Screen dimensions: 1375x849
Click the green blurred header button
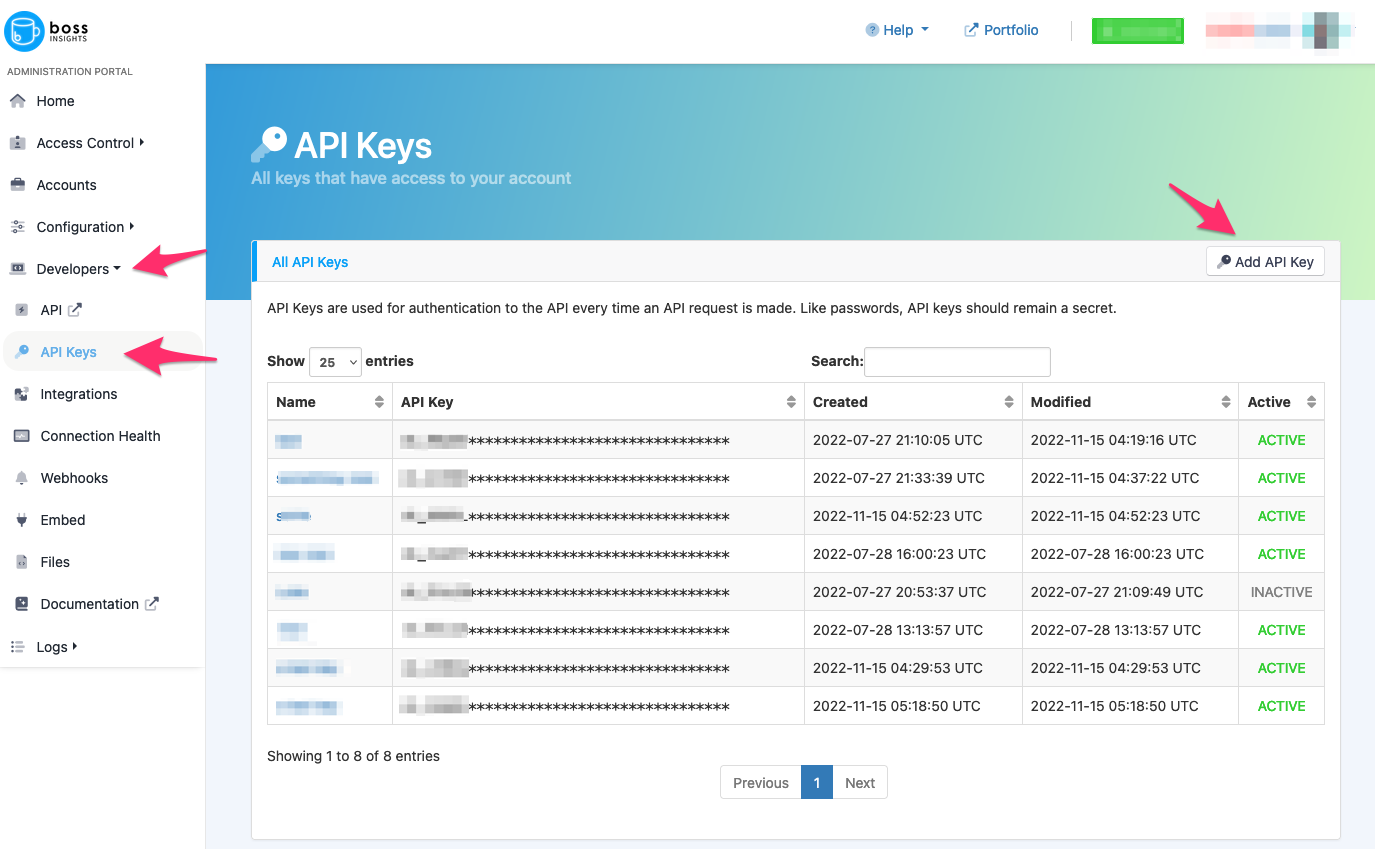(x=1138, y=31)
